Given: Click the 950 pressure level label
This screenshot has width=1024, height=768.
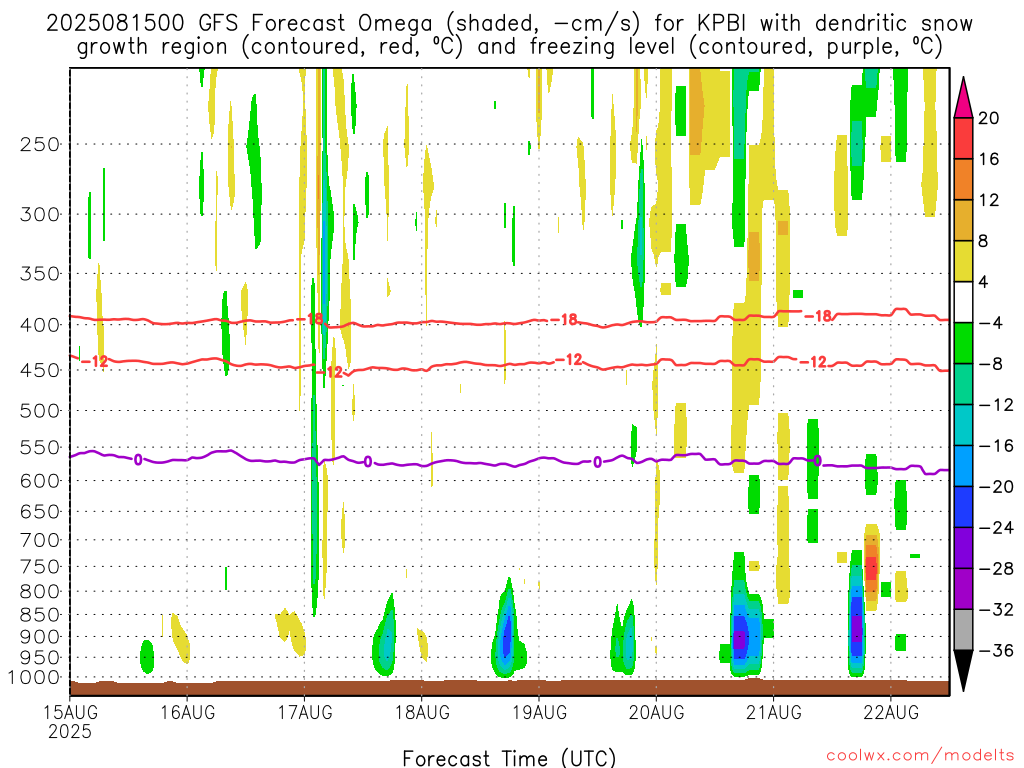Looking at the screenshot, I should tap(40, 658).
